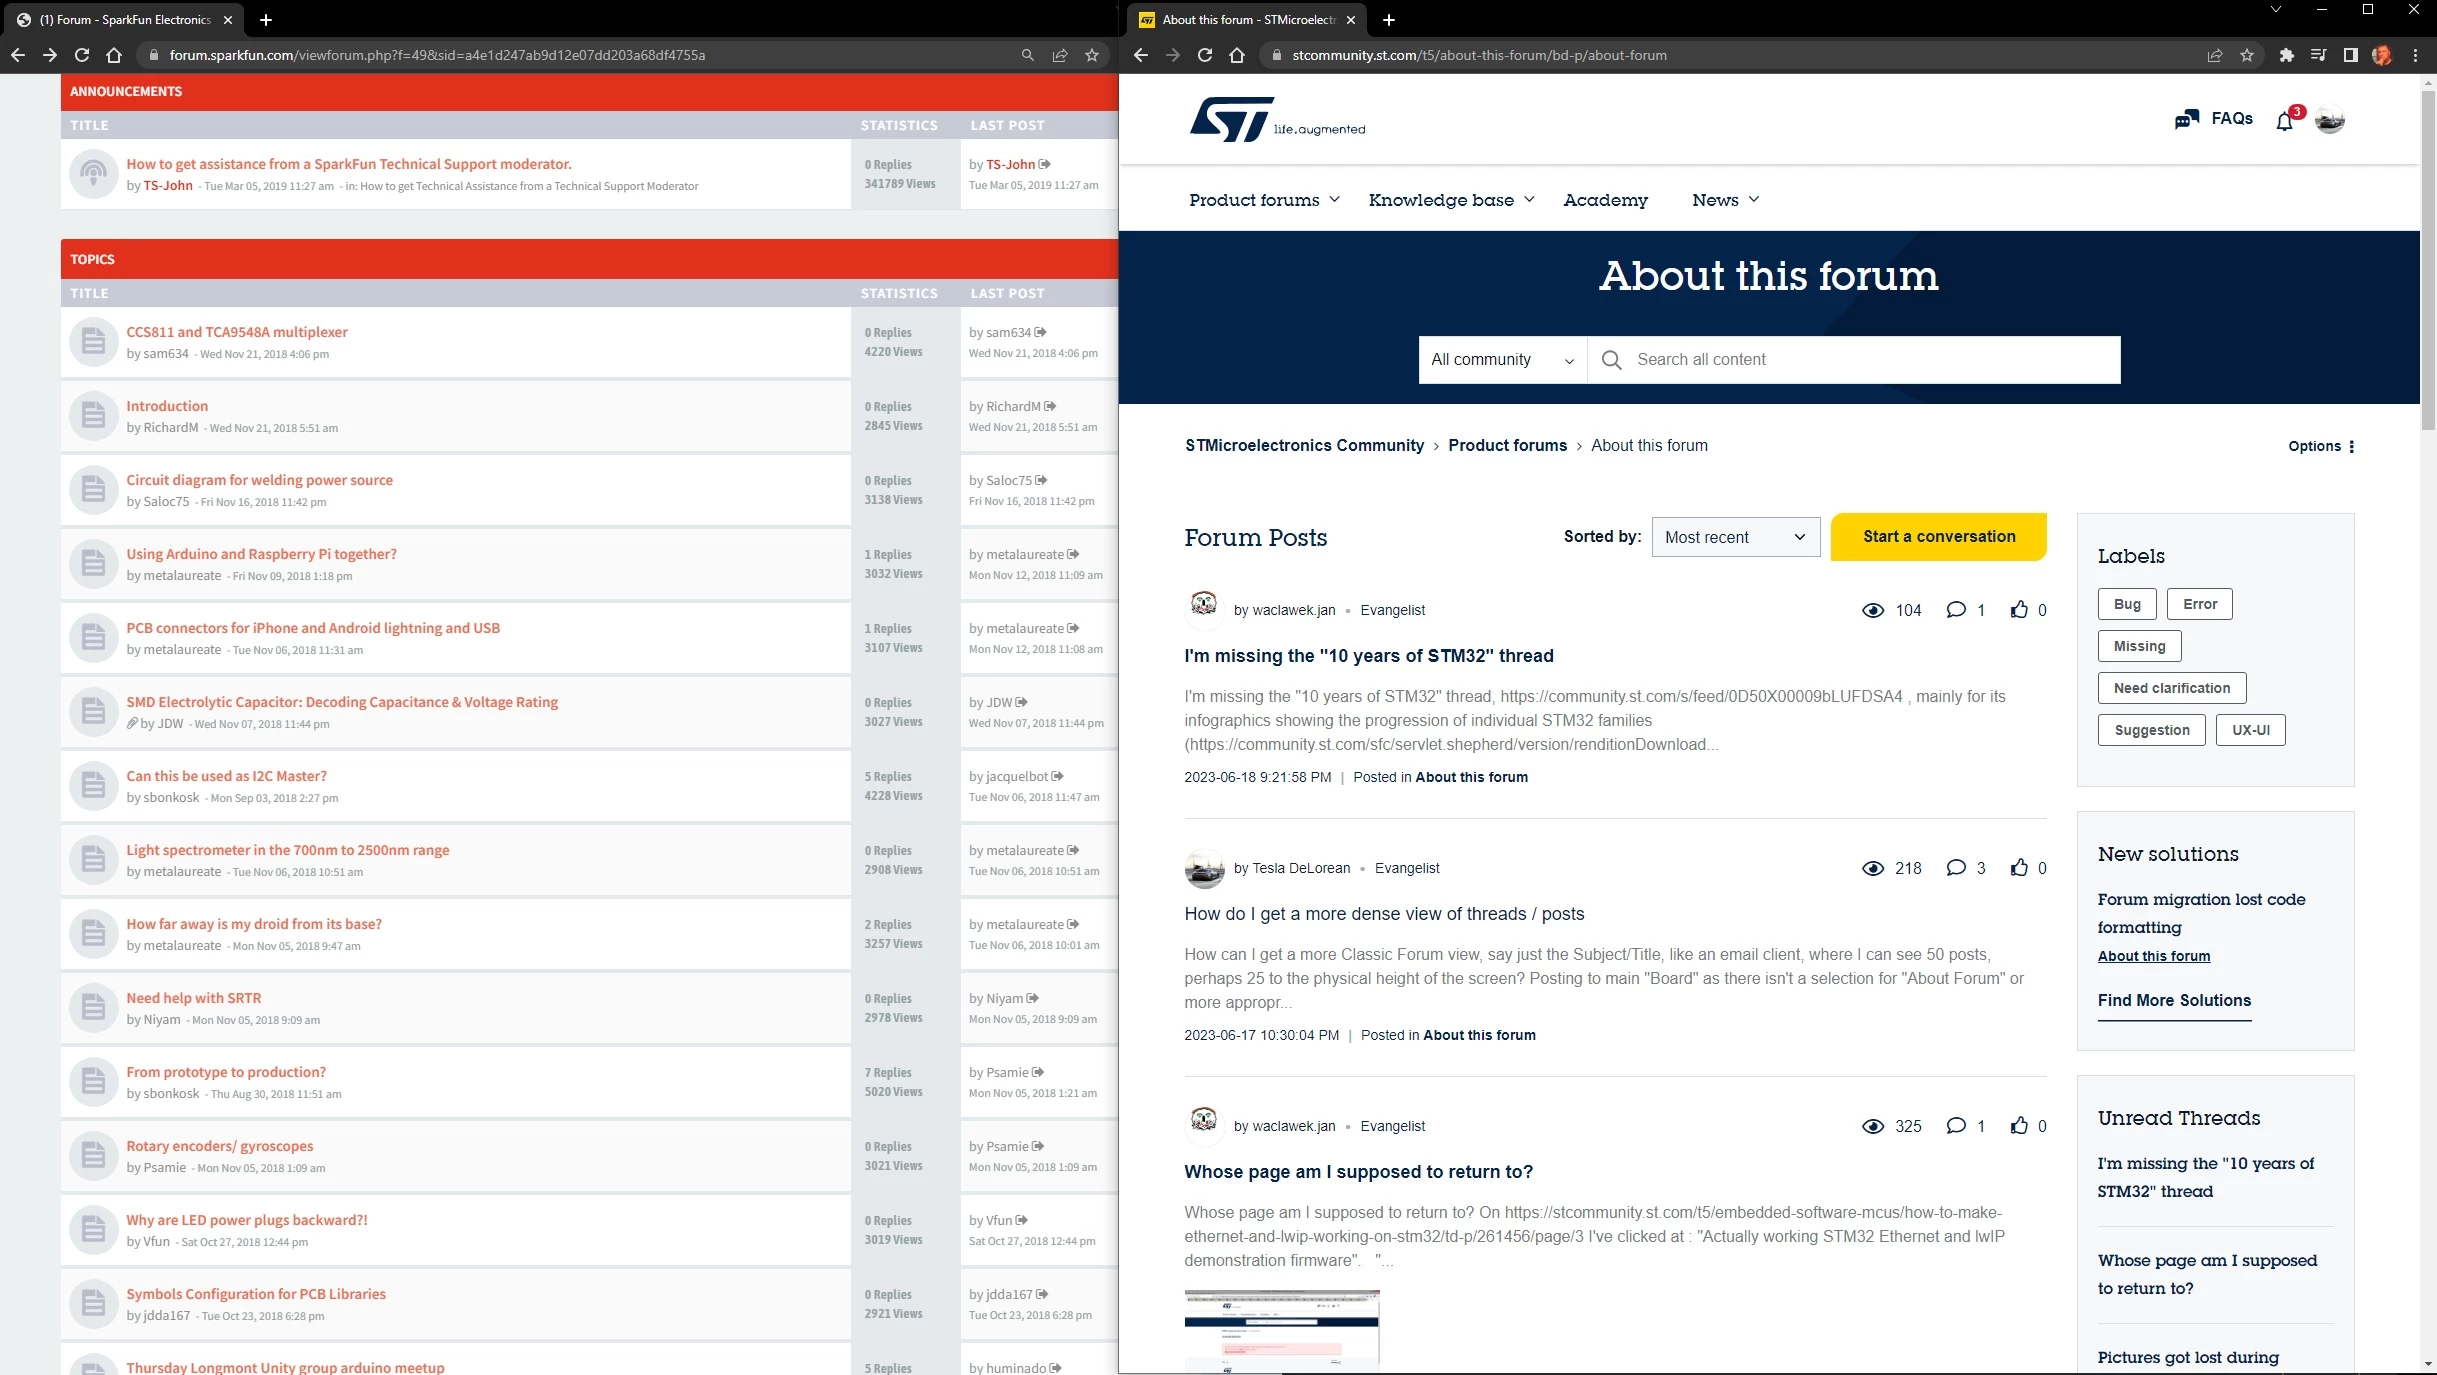Click zoom magnifier icon in SparkFun address bar
The width and height of the screenshot is (2437, 1375).
(x=1027, y=55)
